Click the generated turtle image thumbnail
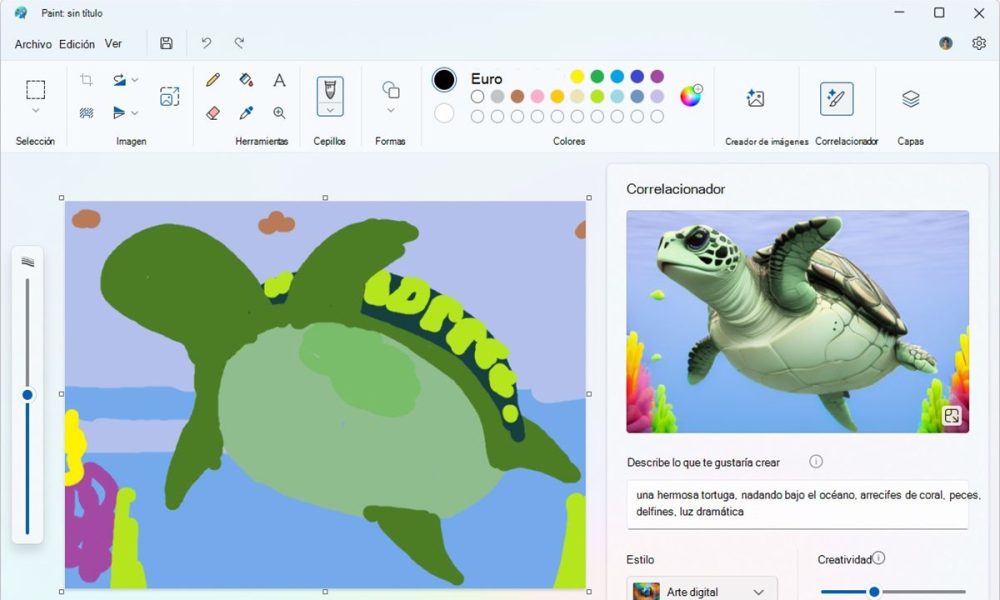This screenshot has height=600, width=1000. click(797, 320)
